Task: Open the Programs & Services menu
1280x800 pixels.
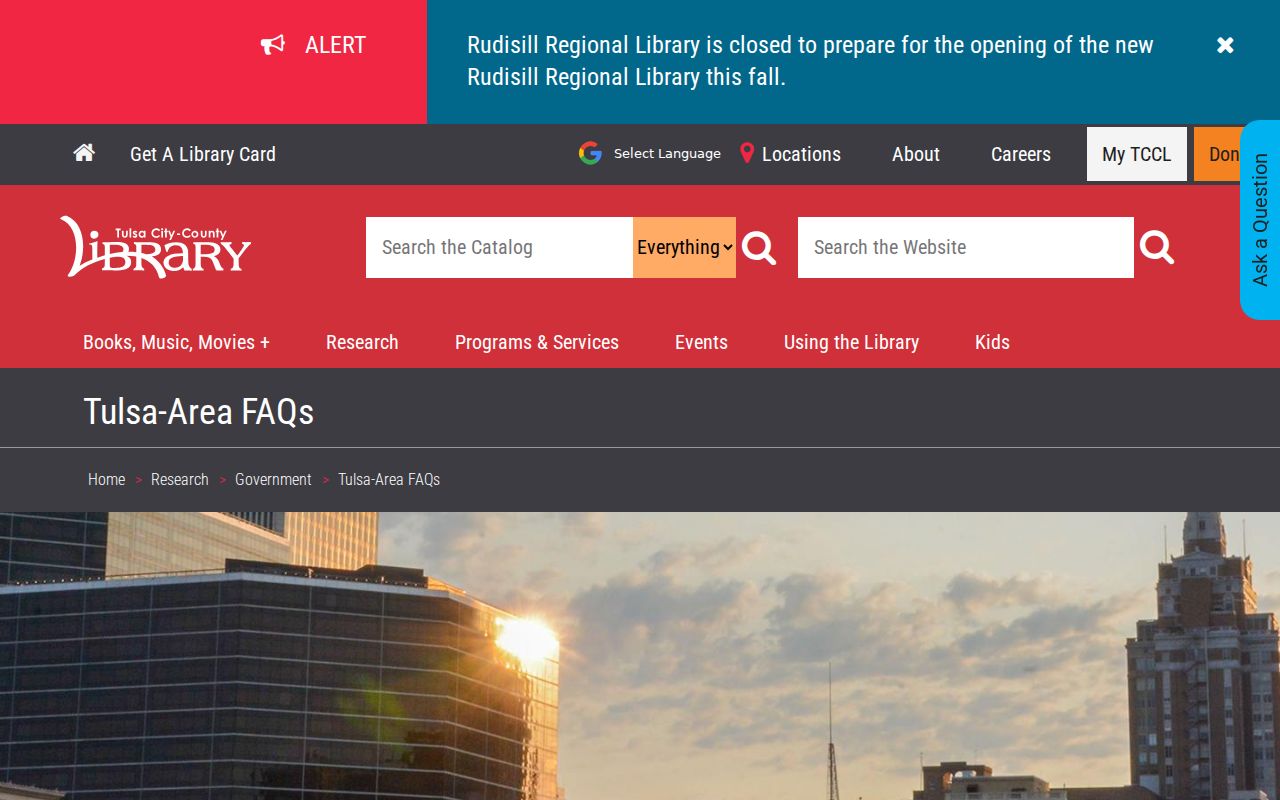Action: tap(537, 342)
